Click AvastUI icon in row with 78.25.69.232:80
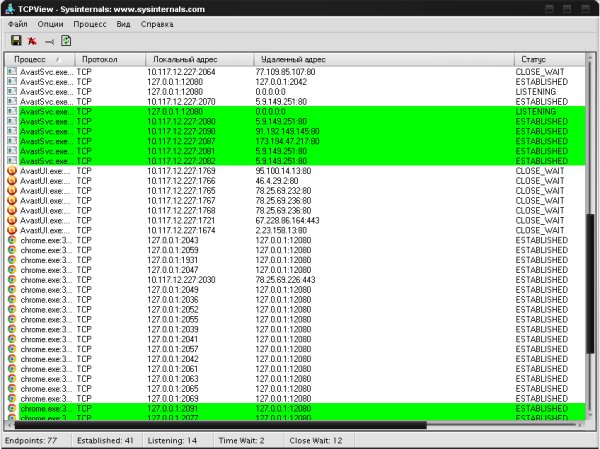600x449 pixels. coord(12,191)
